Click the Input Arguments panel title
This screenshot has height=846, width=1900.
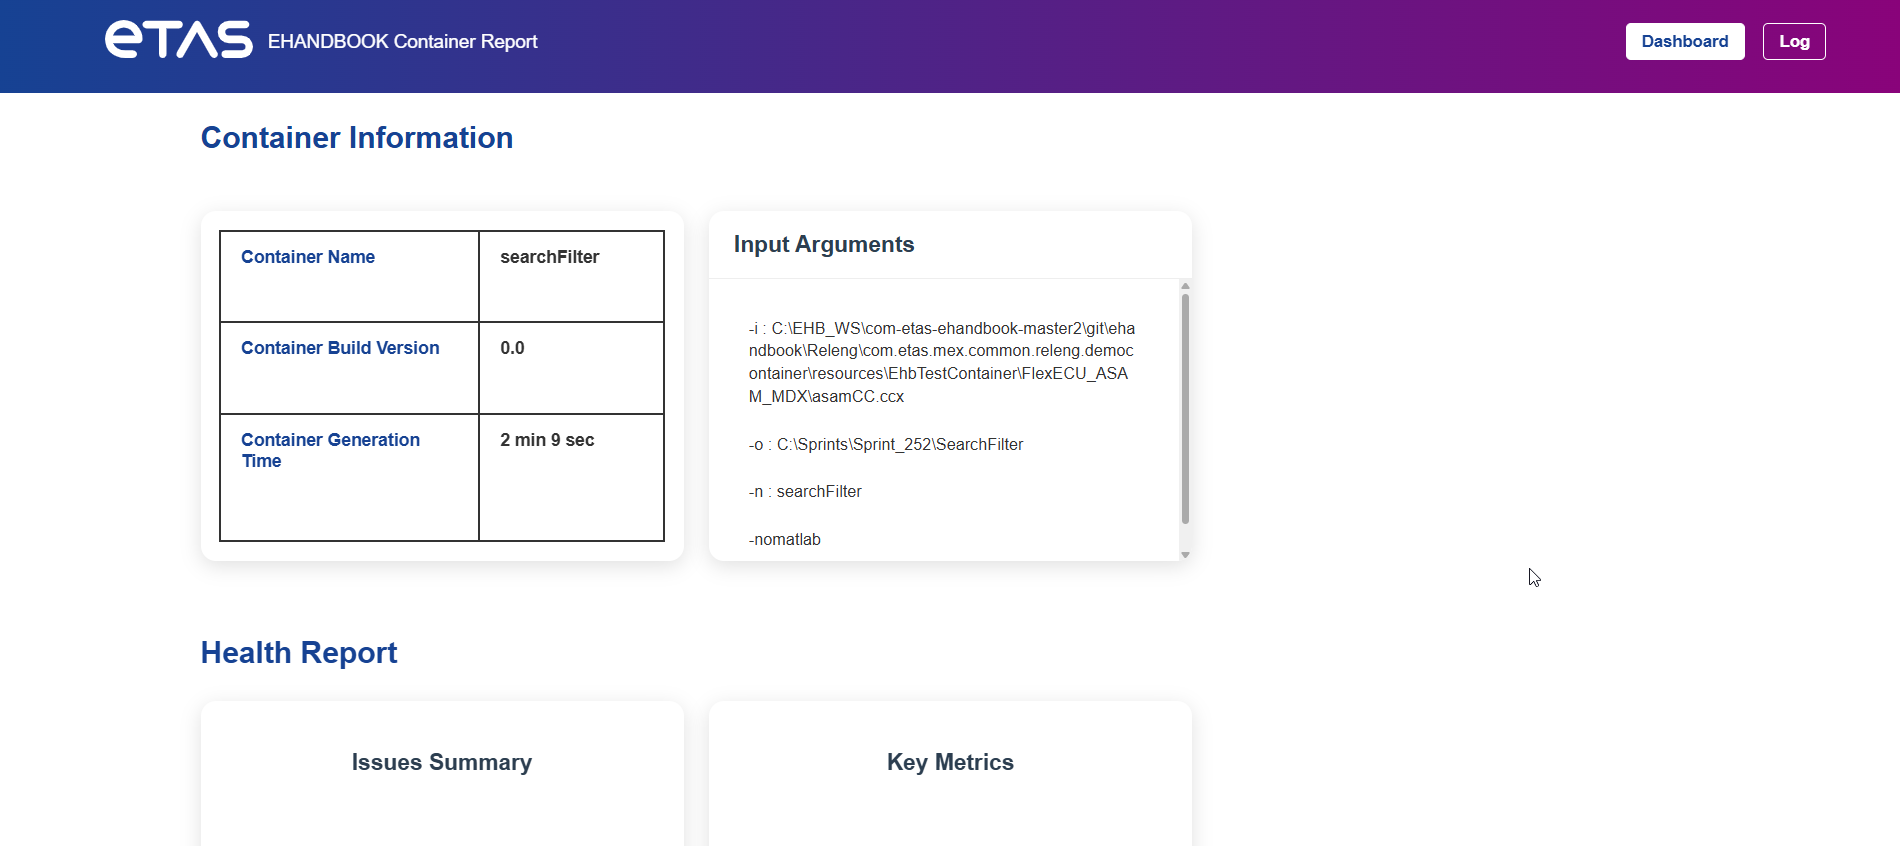823,244
